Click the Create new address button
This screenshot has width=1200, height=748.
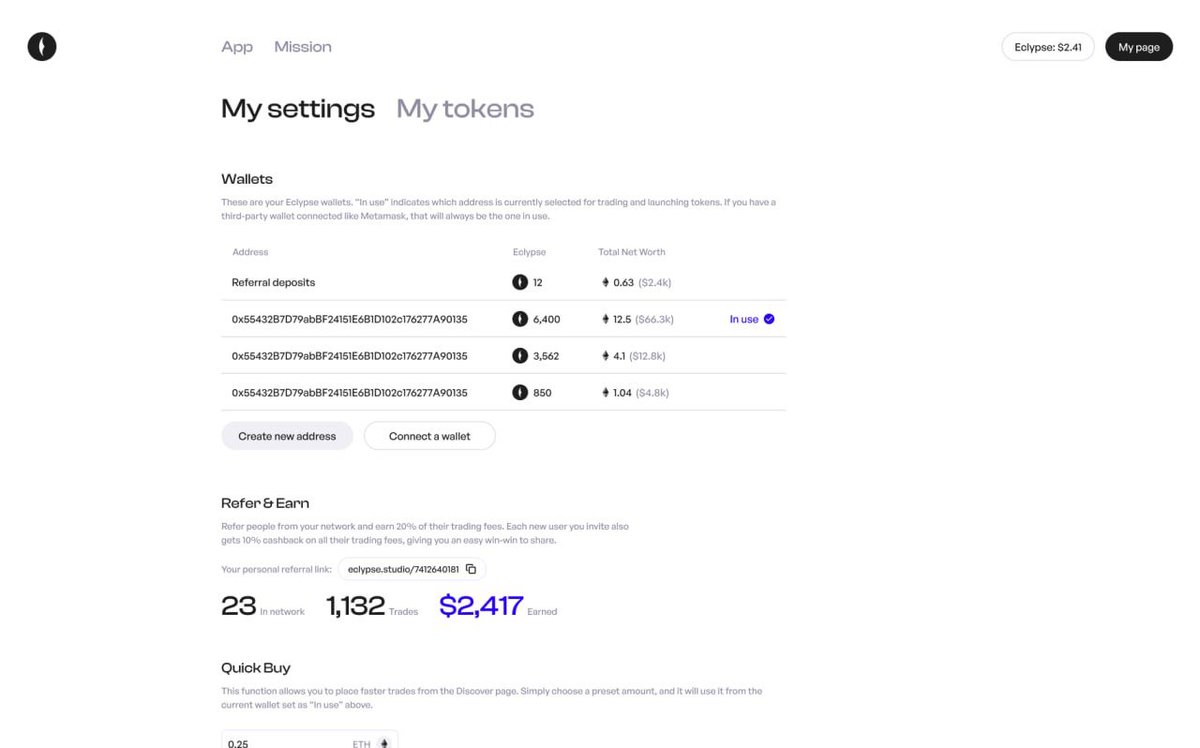click(x=287, y=435)
